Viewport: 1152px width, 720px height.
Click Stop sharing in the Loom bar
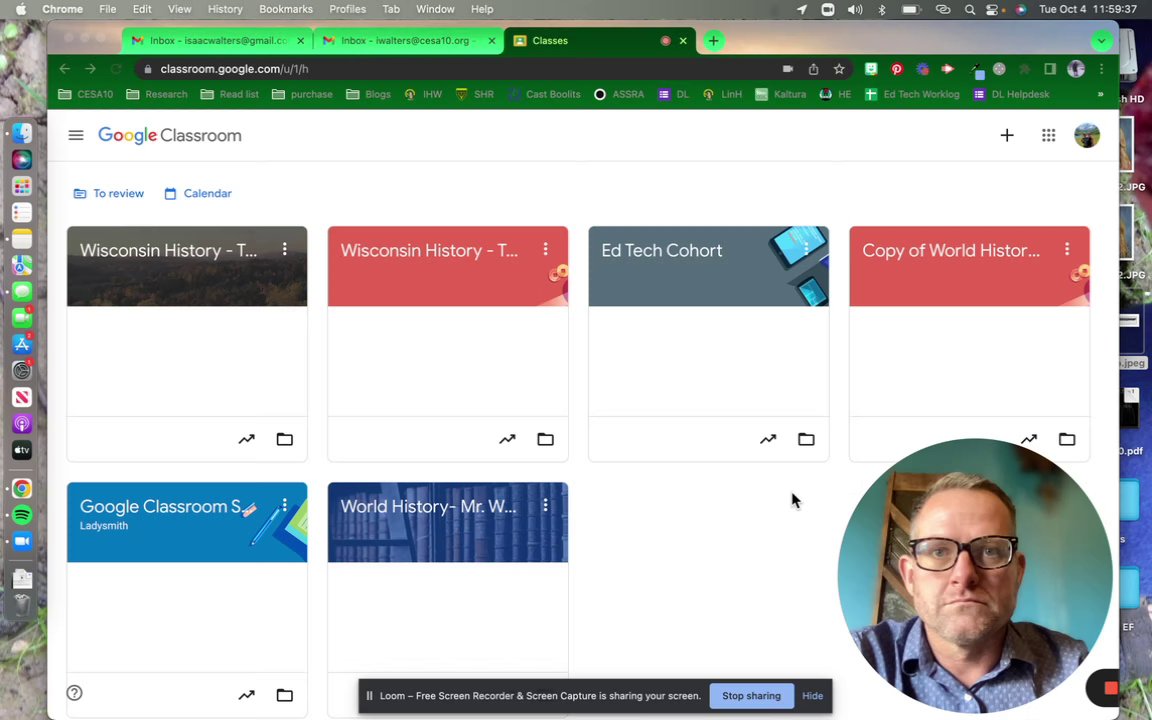click(x=751, y=696)
